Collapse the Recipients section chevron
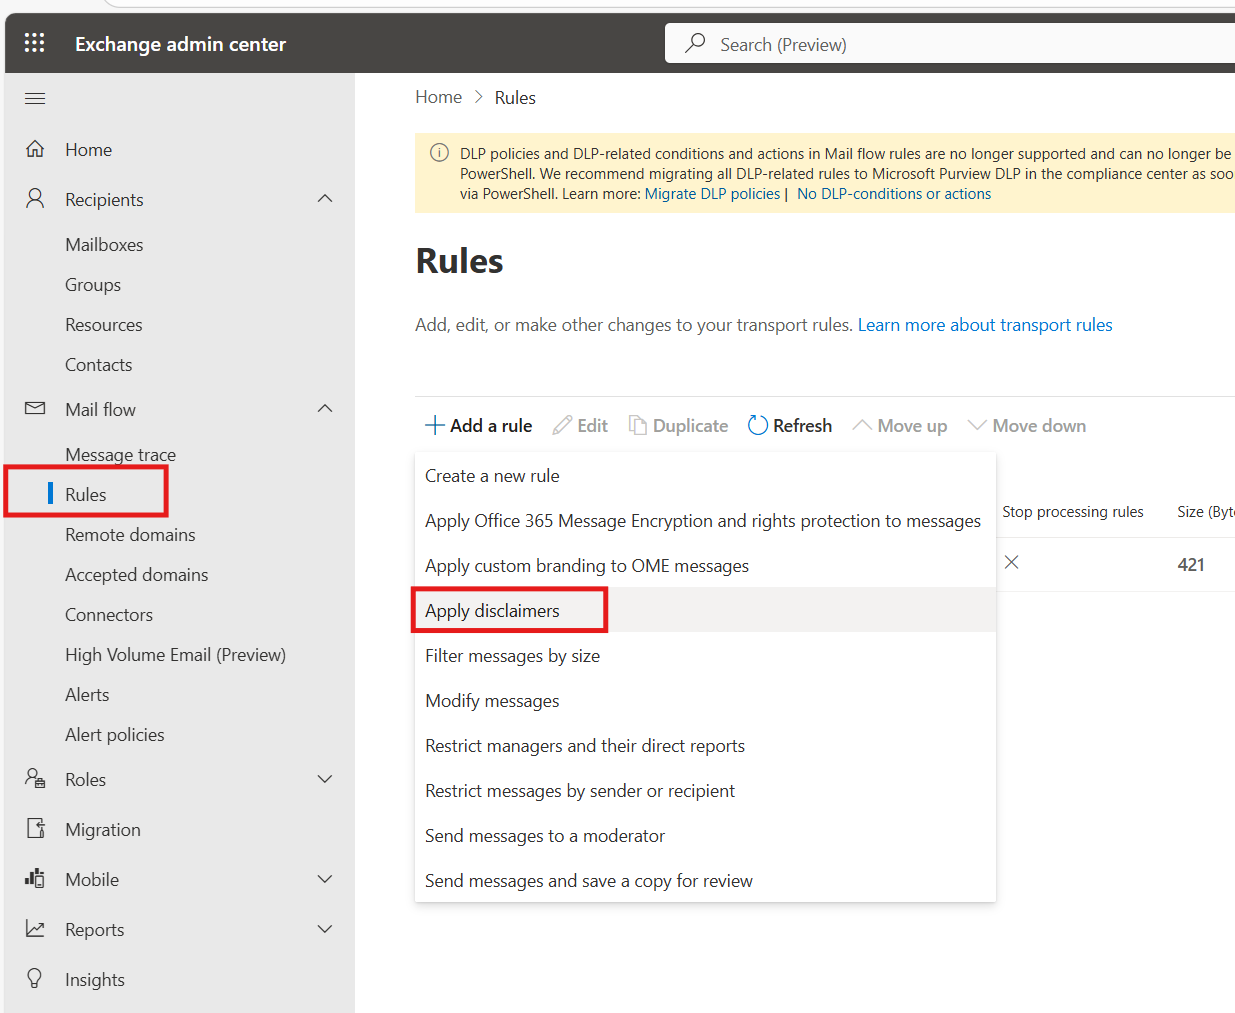 tap(325, 199)
